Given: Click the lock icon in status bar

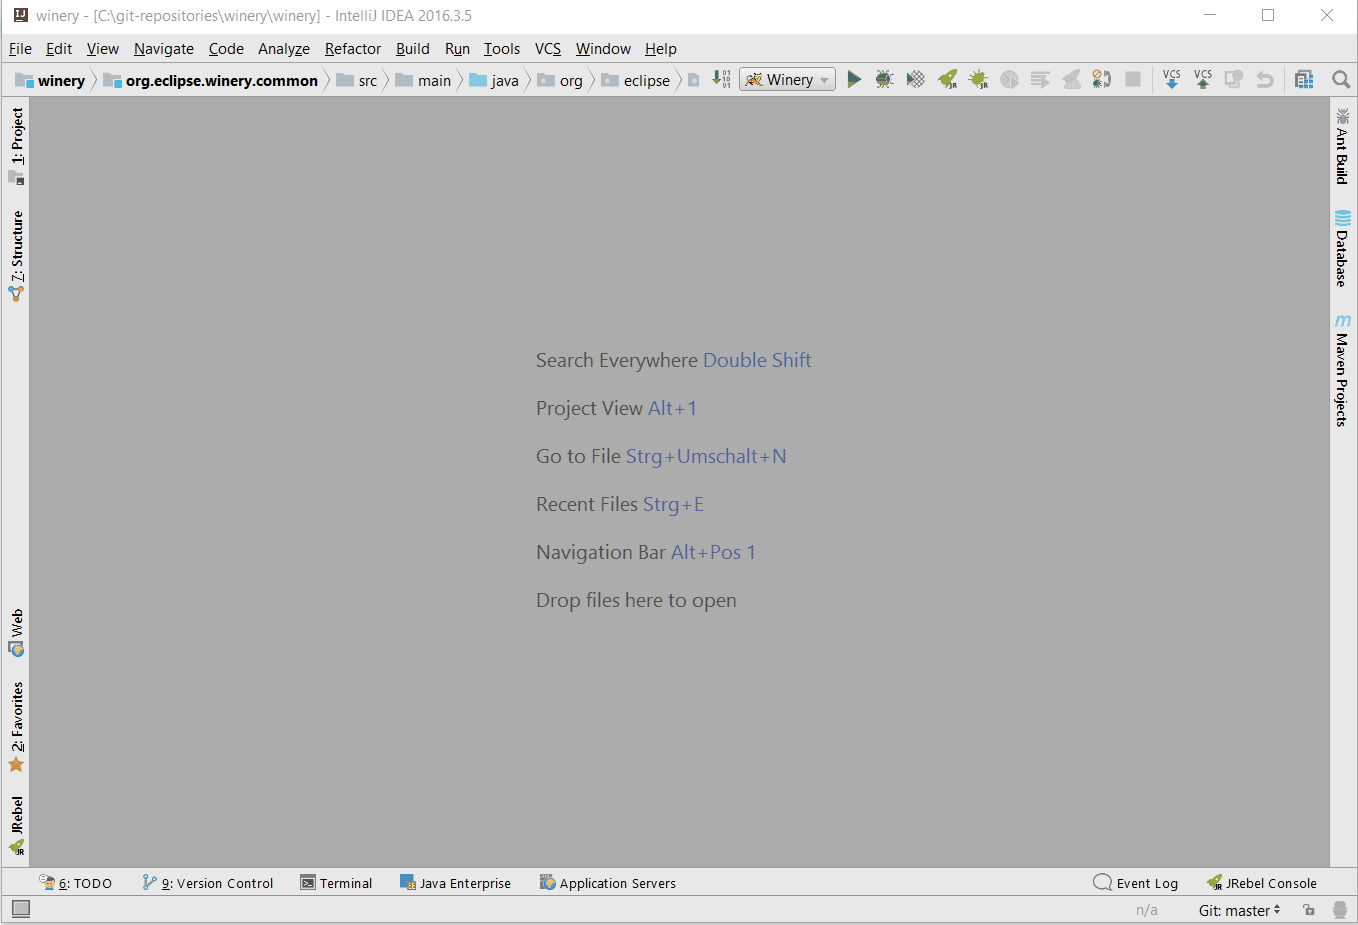Looking at the screenshot, I should click(x=1309, y=910).
